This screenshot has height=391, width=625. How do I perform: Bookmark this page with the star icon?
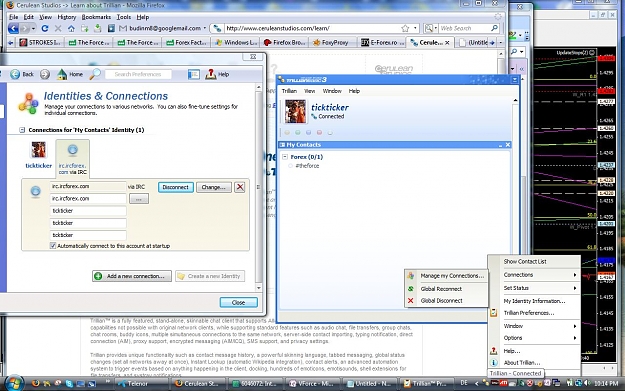tap(405, 28)
